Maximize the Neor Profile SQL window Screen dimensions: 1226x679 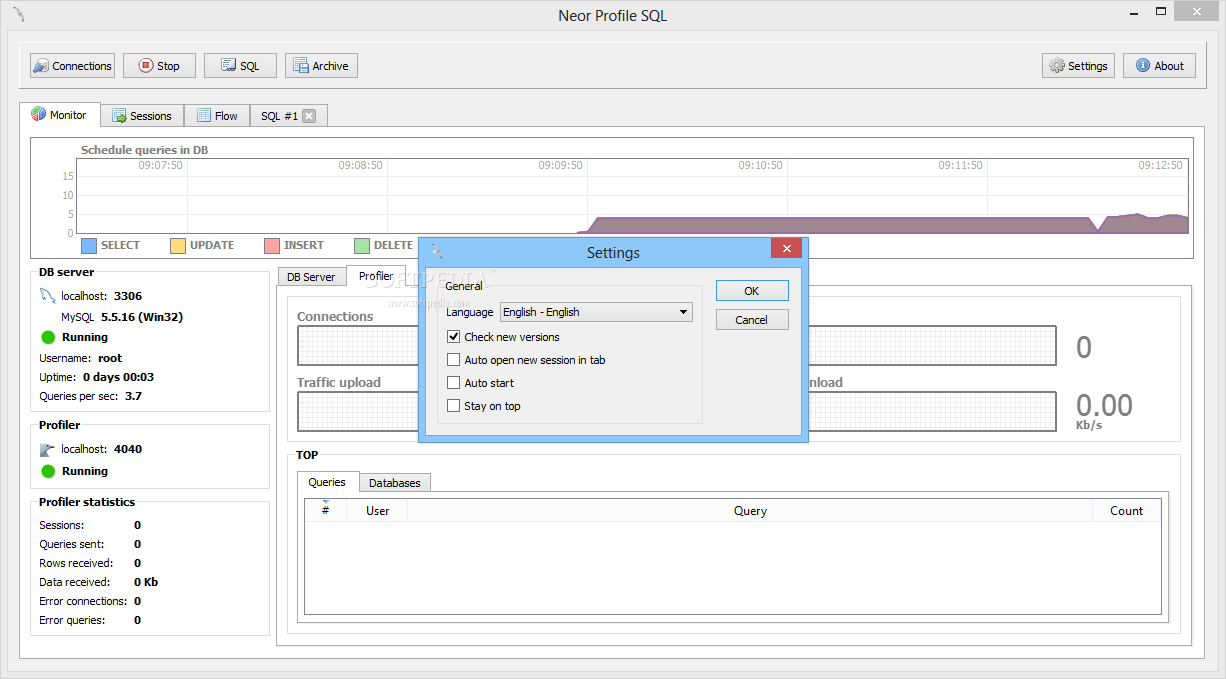[1160, 12]
